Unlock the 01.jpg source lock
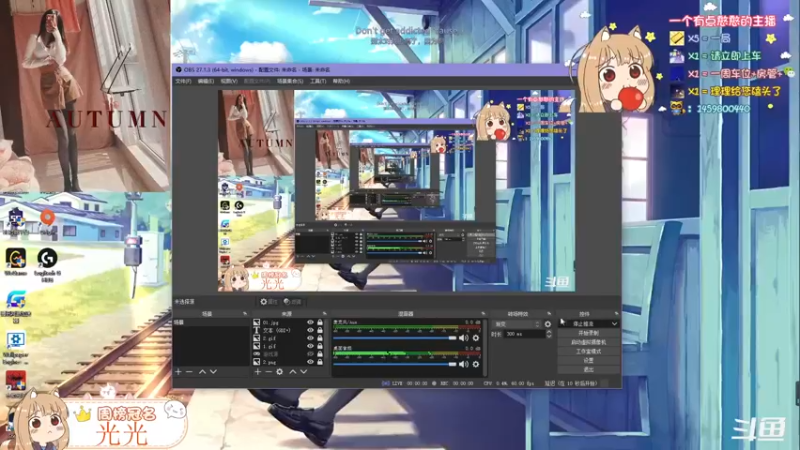 pyautogui.click(x=320, y=322)
